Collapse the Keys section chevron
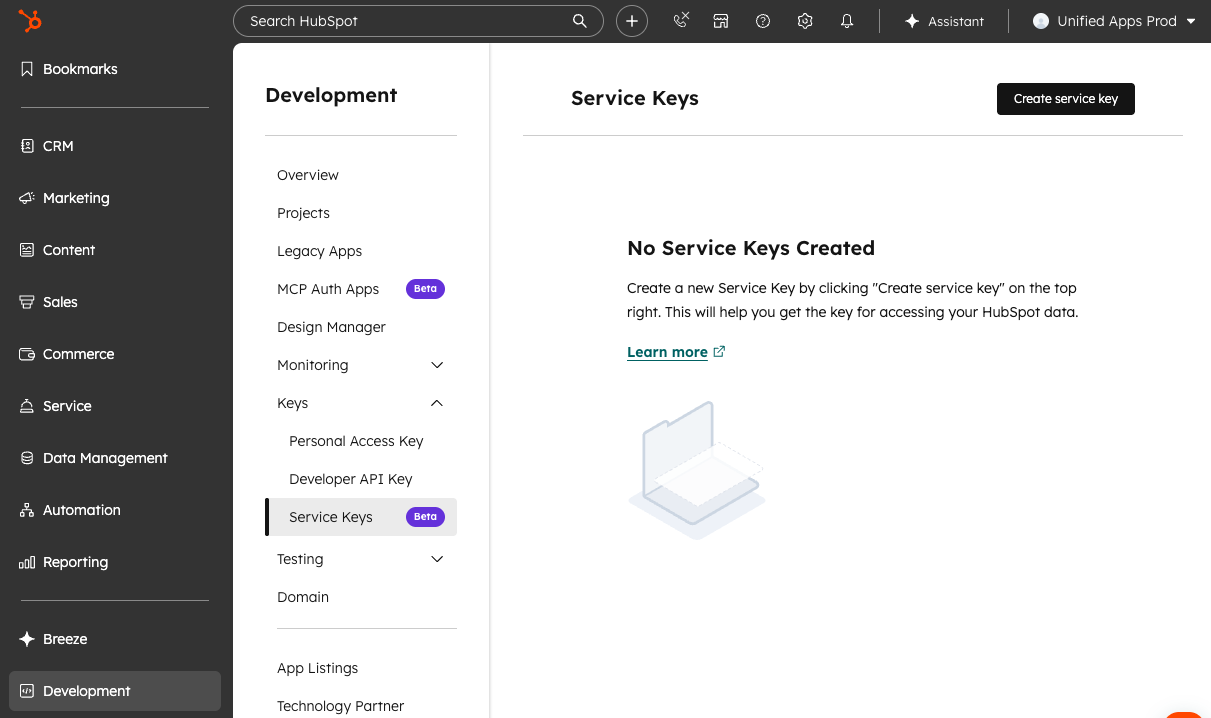 click(437, 403)
